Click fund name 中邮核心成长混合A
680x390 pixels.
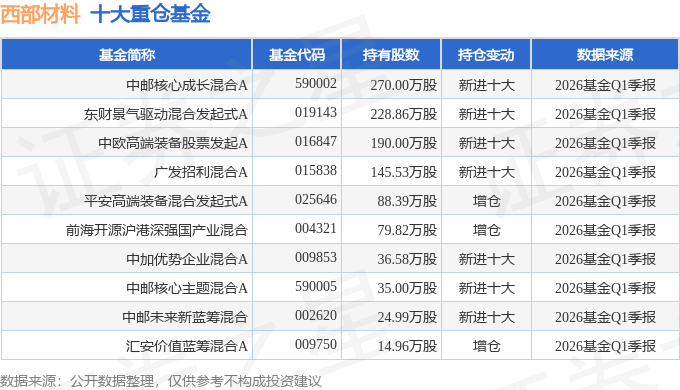pyautogui.click(x=187, y=85)
